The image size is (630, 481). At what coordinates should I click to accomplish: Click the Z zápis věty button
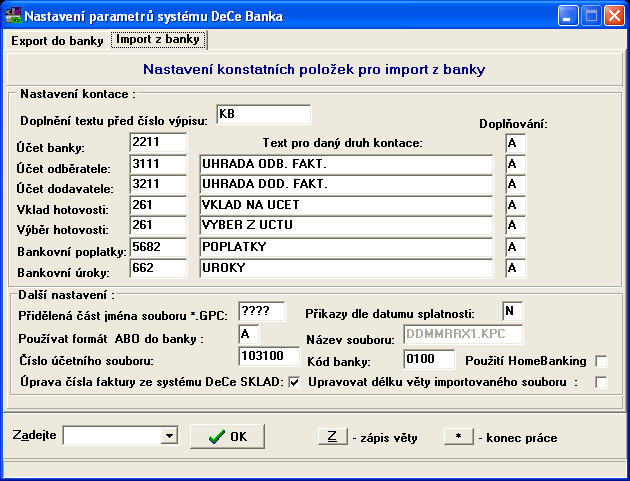point(333,436)
